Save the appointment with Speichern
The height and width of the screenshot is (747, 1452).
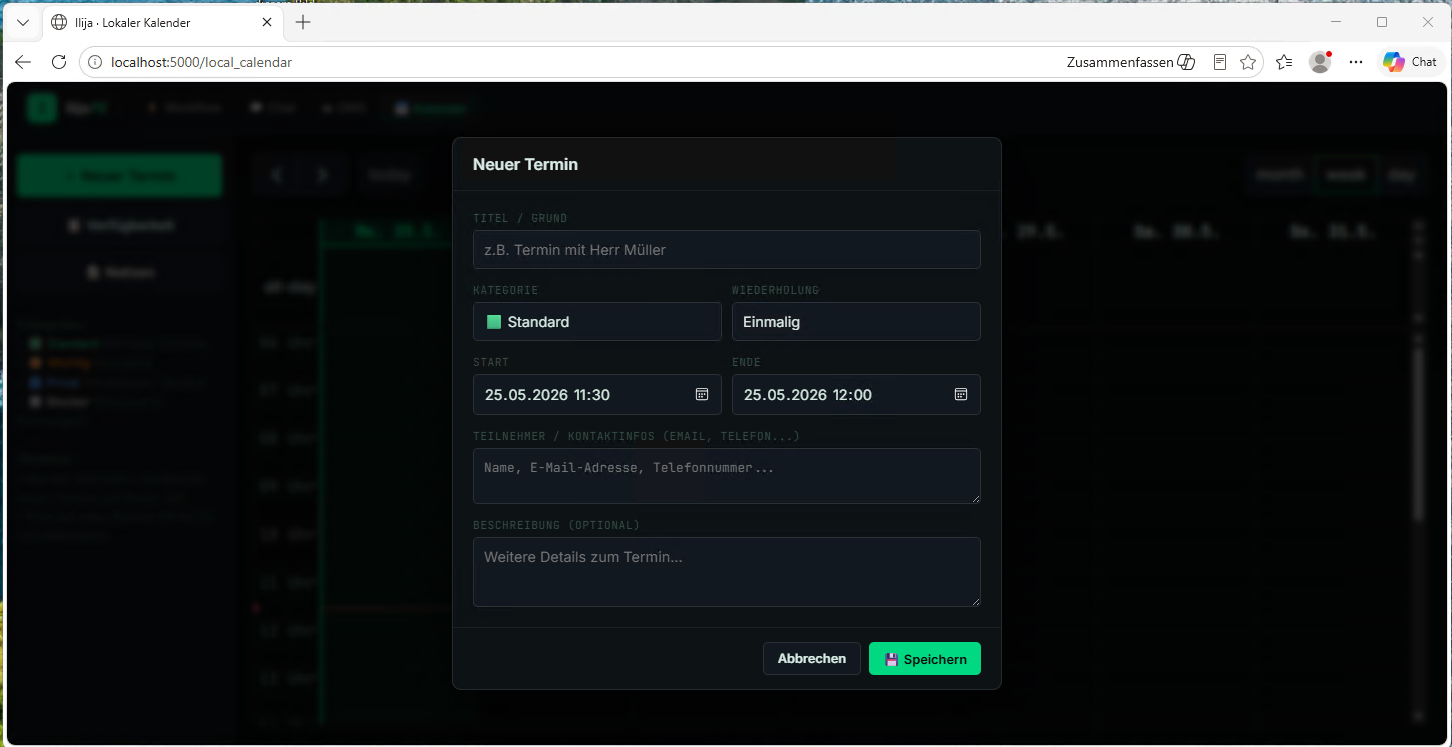(925, 659)
